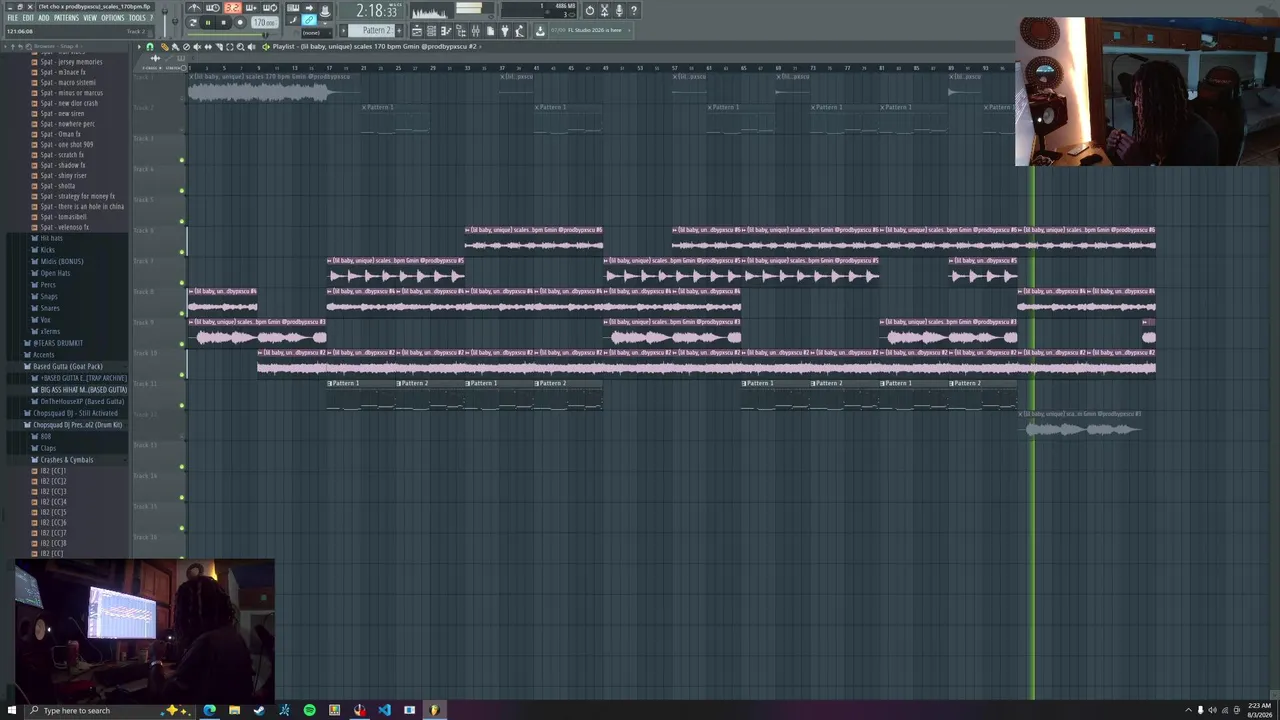Select the Playback speaker tool in playlist toolbar

pyautogui.click(x=251, y=47)
